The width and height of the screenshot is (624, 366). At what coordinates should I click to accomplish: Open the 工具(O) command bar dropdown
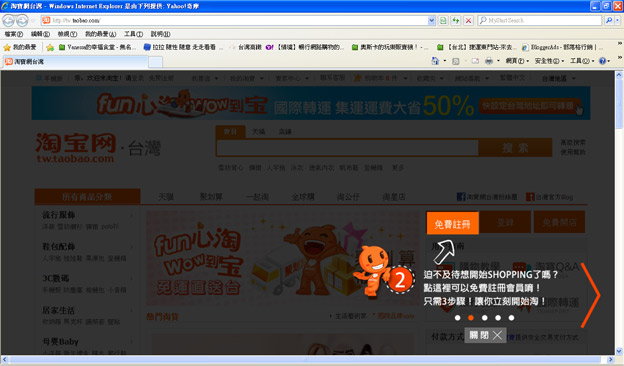coord(582,61)
